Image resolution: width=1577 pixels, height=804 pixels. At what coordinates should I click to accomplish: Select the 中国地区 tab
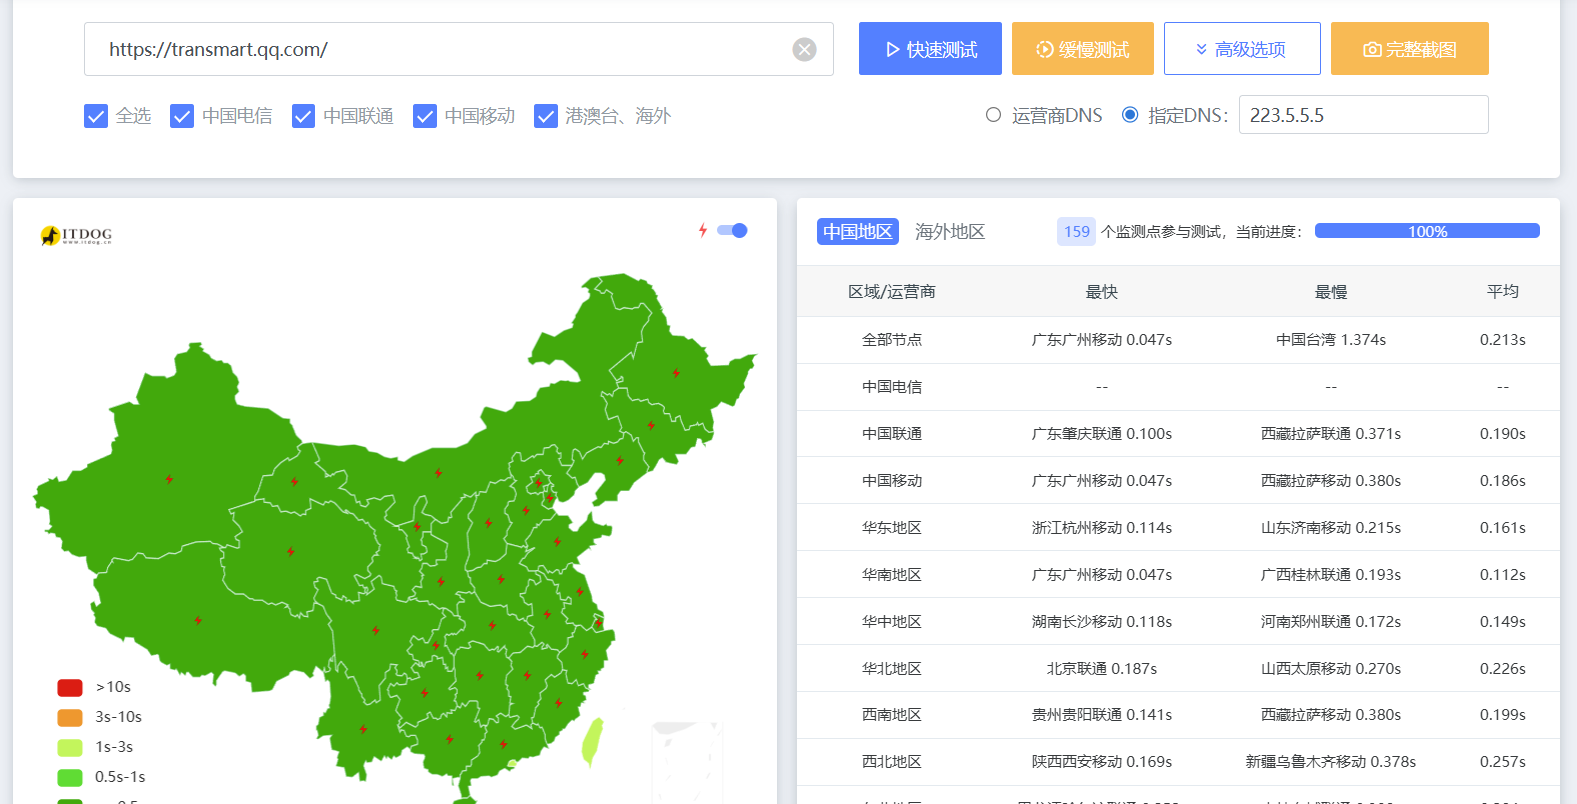(x=857, y=232)
